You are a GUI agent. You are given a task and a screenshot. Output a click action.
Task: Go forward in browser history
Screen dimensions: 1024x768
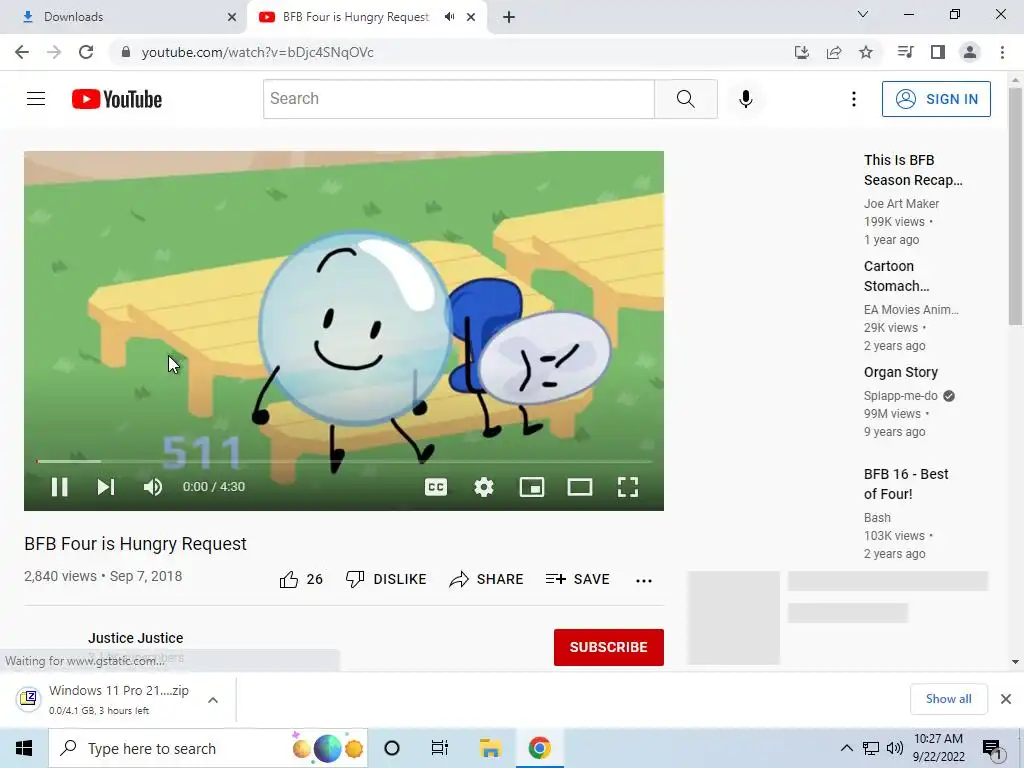click(54, 52)
